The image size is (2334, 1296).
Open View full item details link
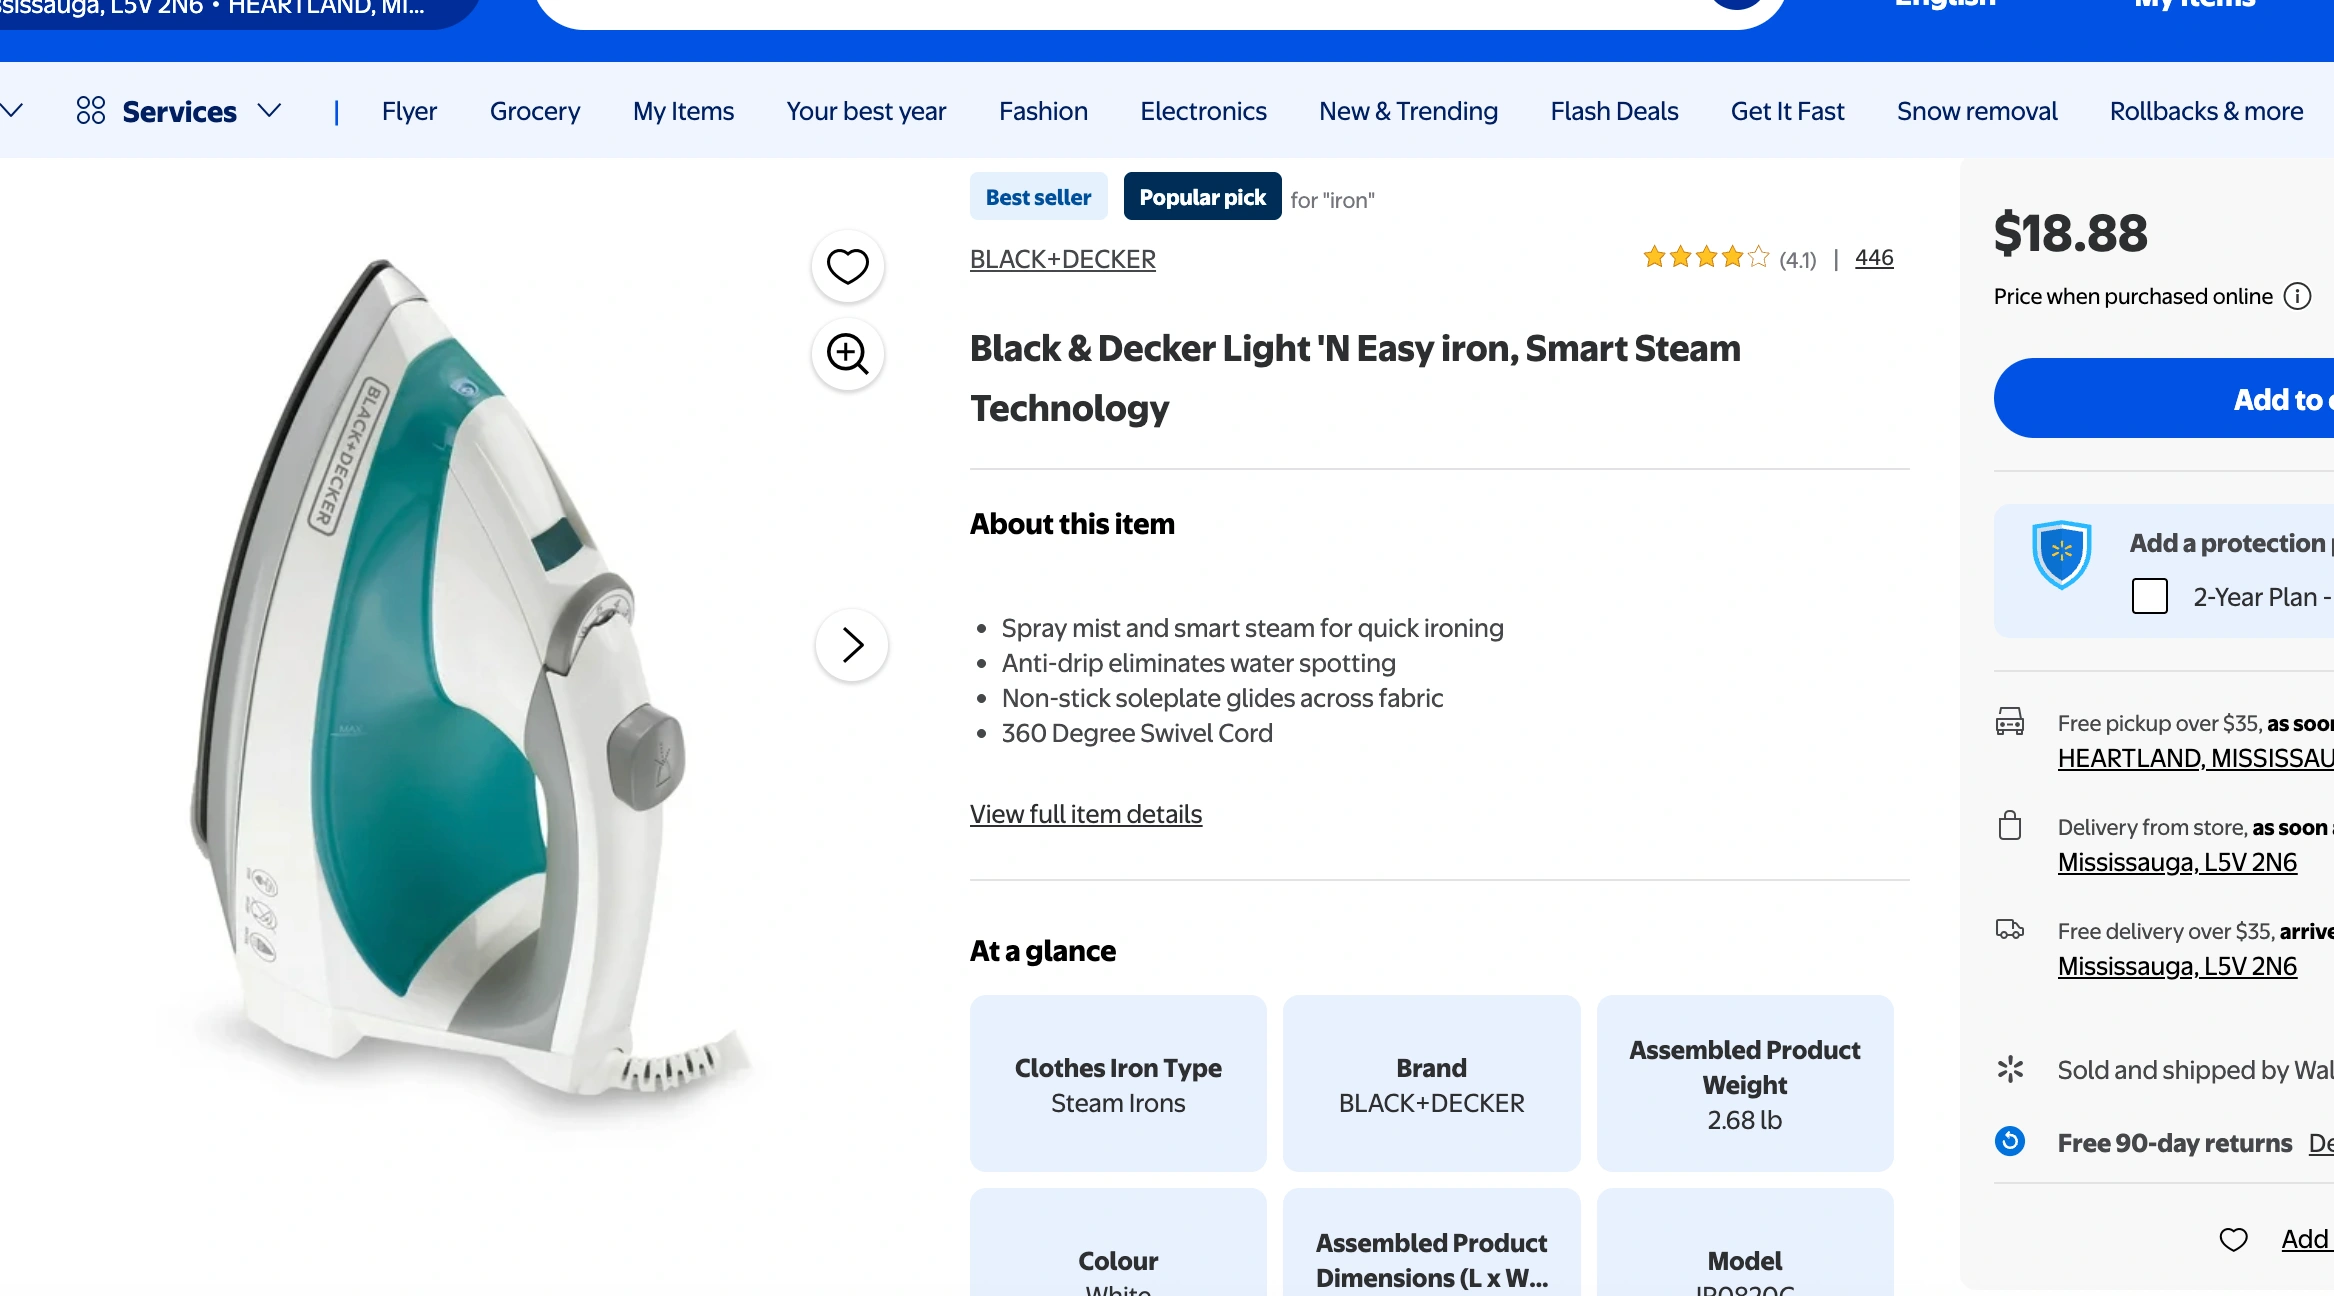point(1085,814)
